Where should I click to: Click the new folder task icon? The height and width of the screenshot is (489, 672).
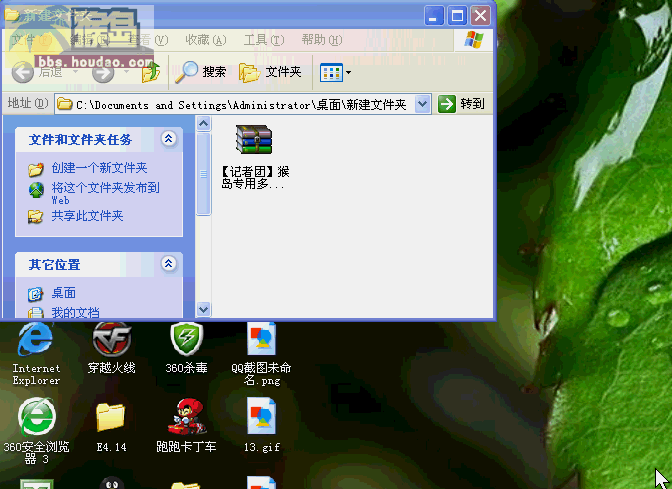point(36,169)
